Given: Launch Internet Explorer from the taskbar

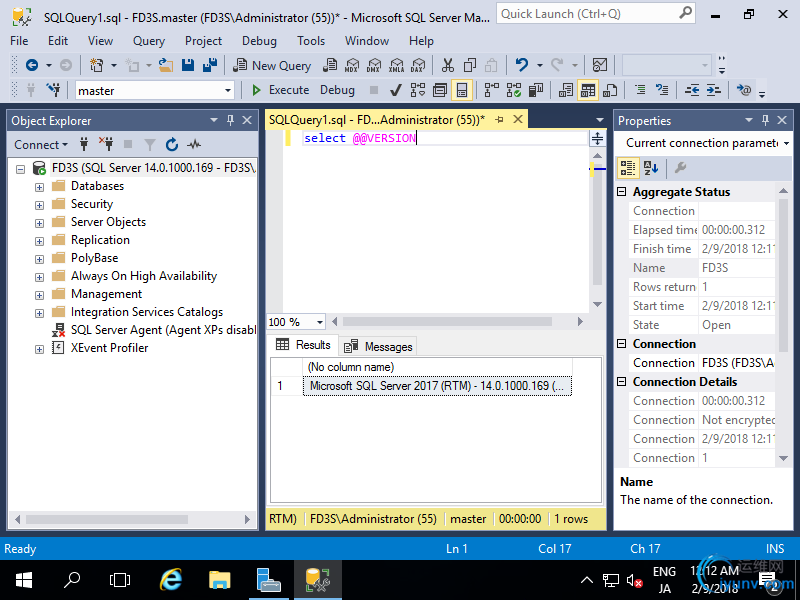Looking at the screenshot, I should click(x=171, y=580).
